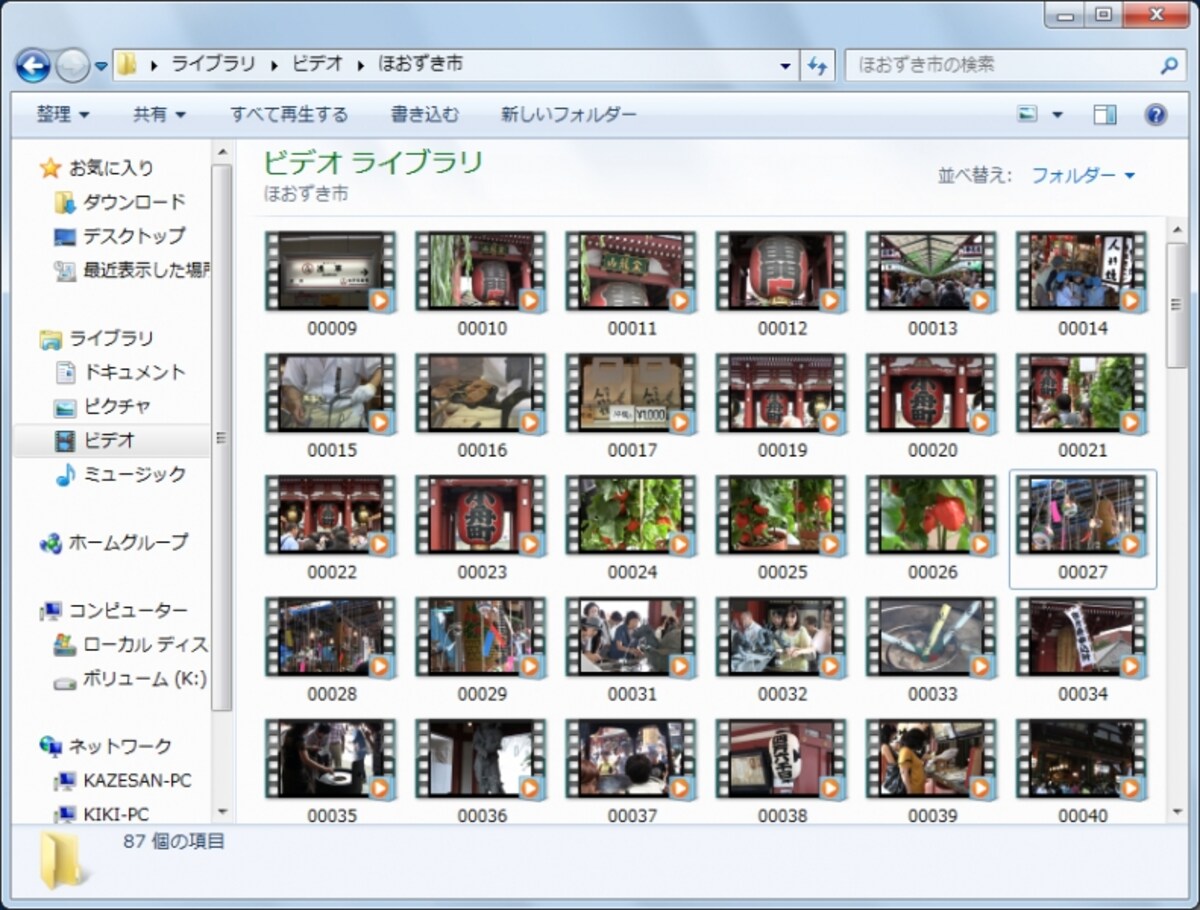Open the 並べ替え フォルダー dropdown
This screenshot has height=910, width=1200.
[1083, 175]
